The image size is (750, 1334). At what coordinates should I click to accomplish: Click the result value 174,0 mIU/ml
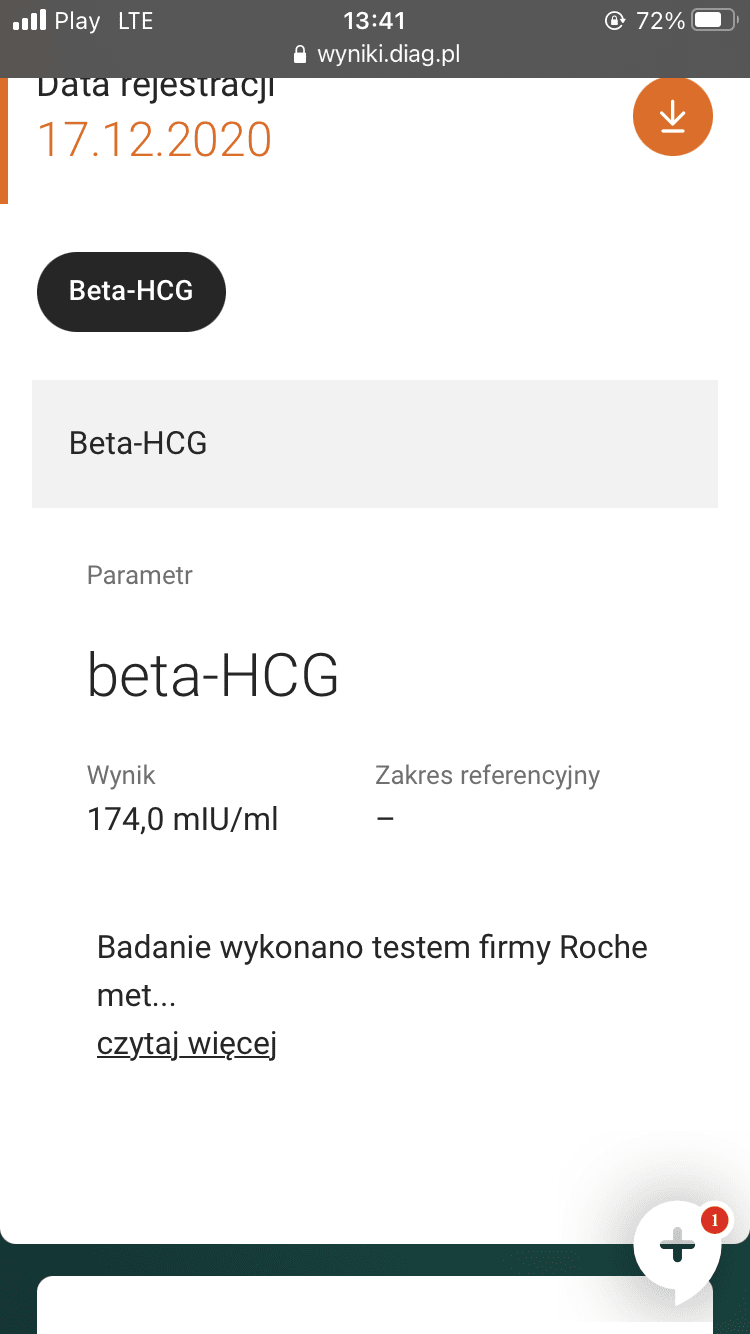(183, 820)
